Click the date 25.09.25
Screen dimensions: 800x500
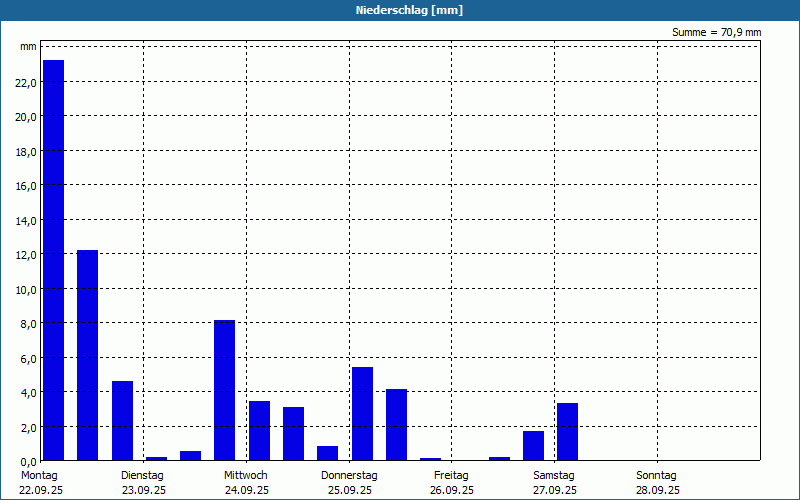point(349,490)
